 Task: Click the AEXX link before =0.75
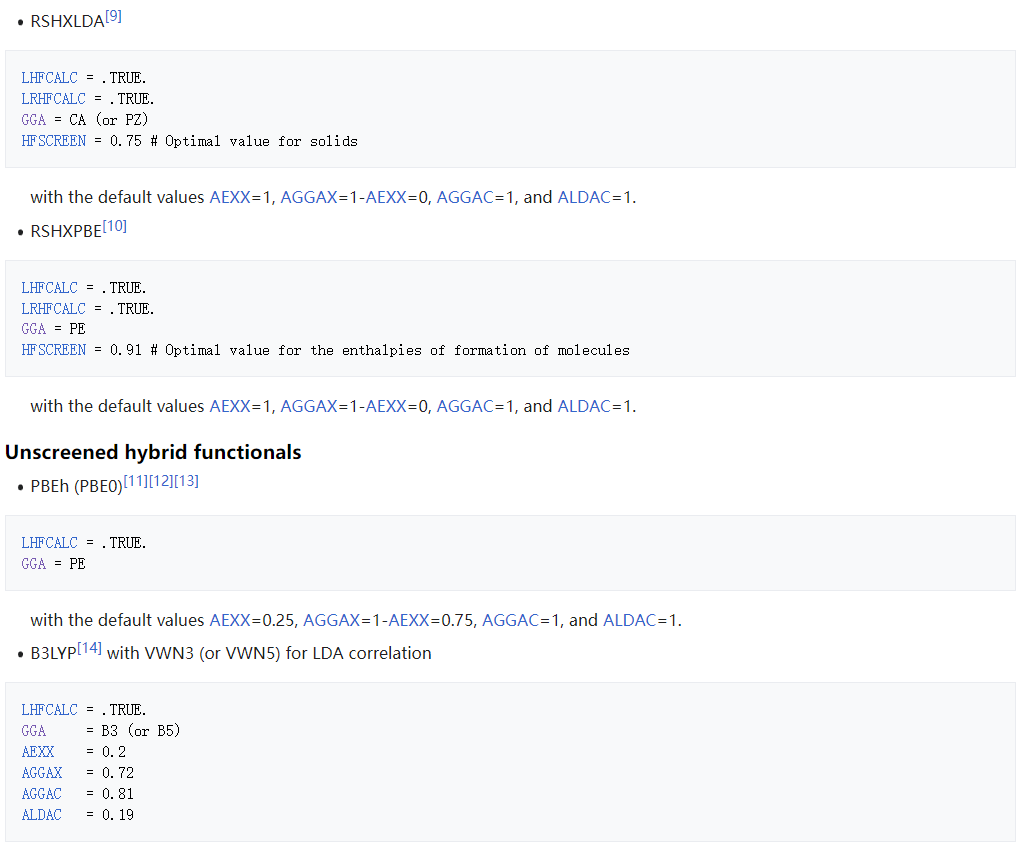click(x=409, y=620)
